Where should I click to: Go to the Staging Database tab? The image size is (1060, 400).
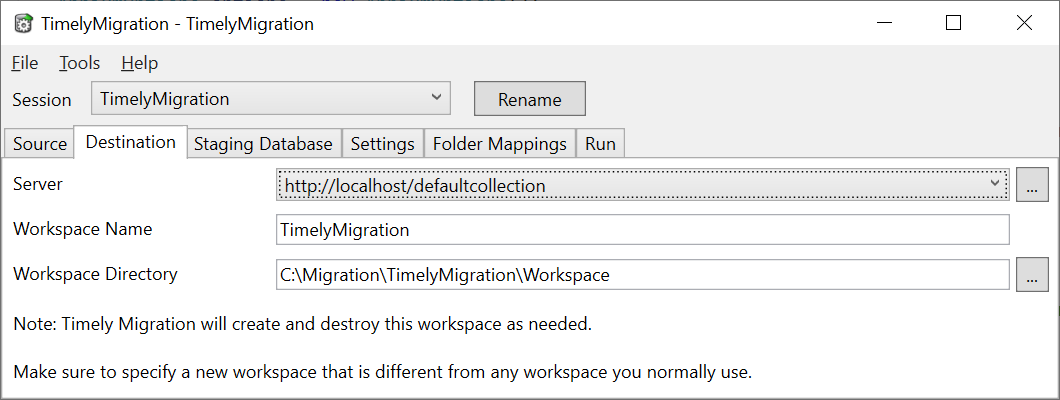(x=264, y=144)
